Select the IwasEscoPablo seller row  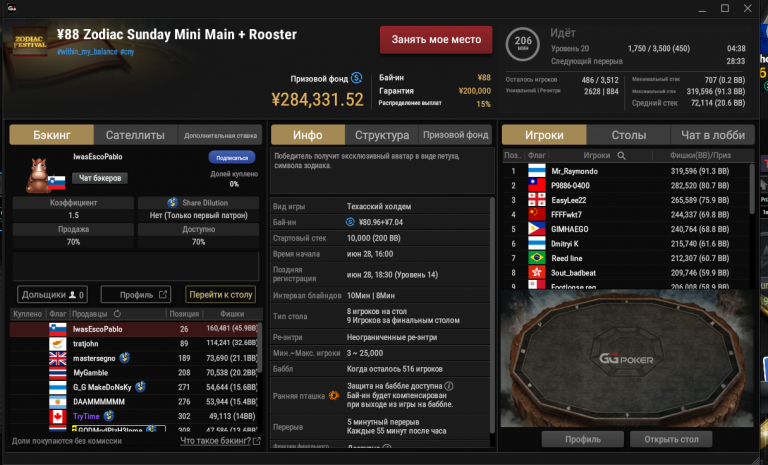[133, 329]
